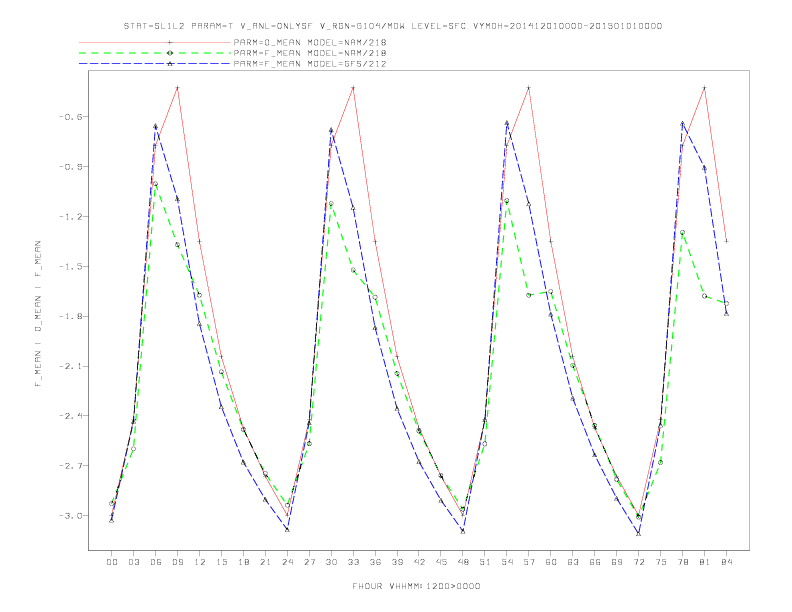Click x-axis forecast hour label 09
Image resolution: width=792 pixels, height=612 pixels.
tap(178, 562)
